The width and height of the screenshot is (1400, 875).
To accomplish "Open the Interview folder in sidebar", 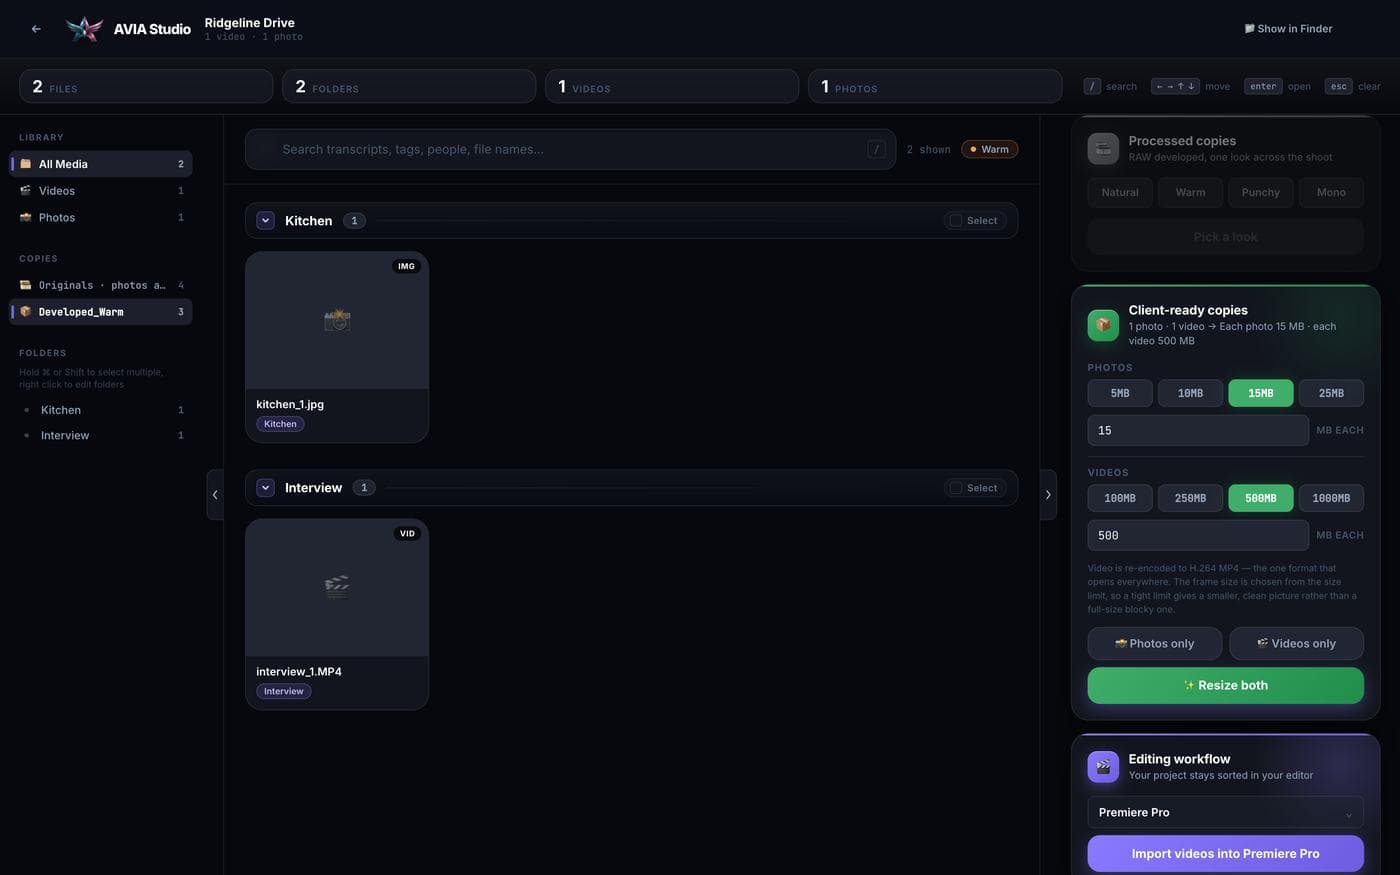I will click(101, 435).
